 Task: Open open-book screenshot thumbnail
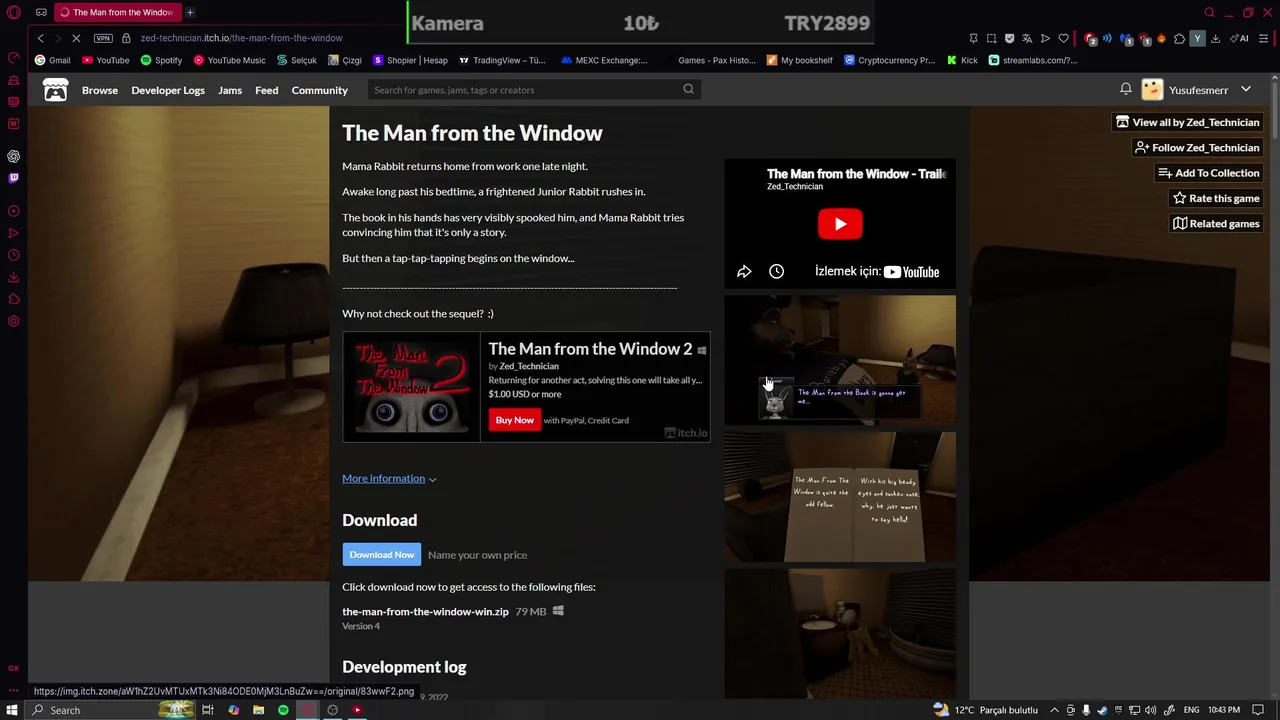tap(840, 497)
